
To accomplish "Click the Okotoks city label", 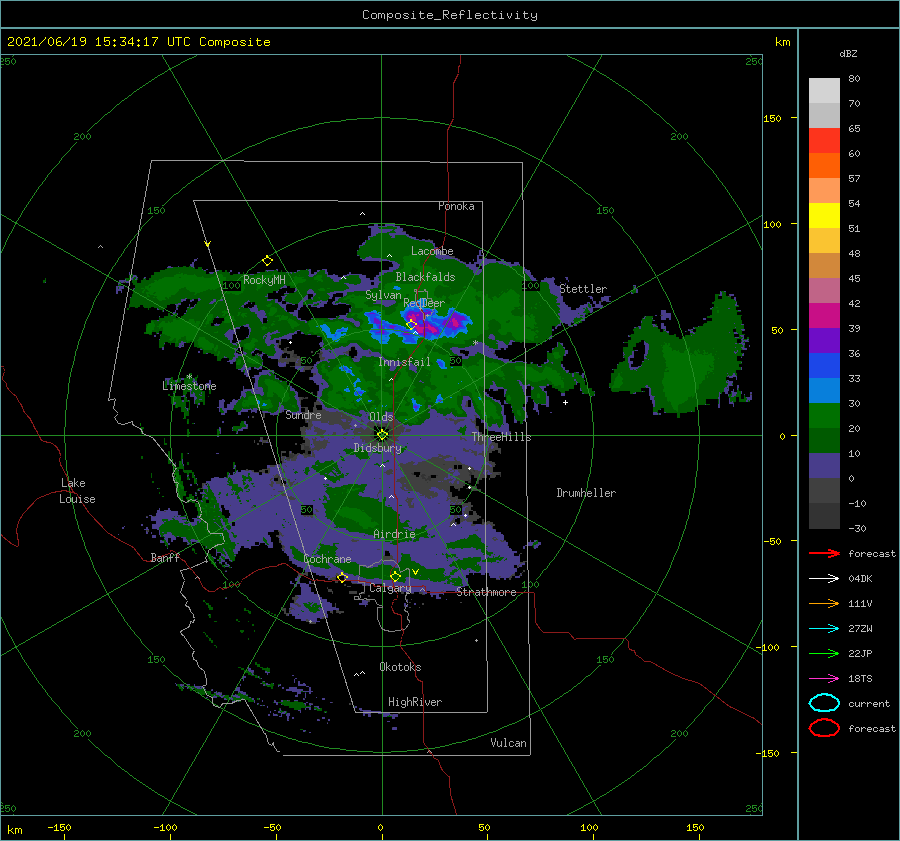I will click(x=401, y=666).
